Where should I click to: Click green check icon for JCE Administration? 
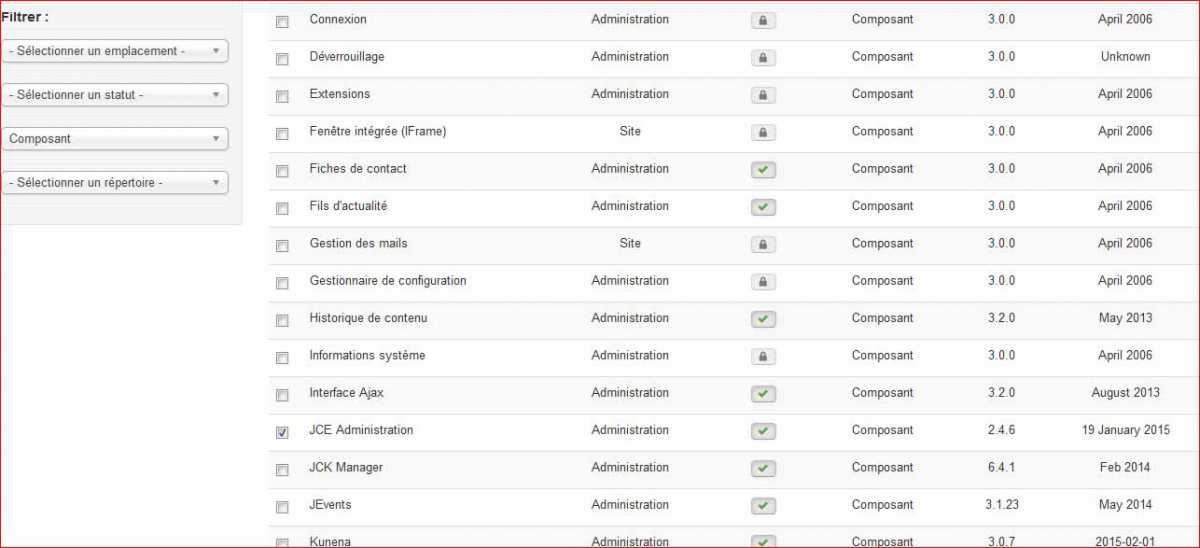pos(763,431)
